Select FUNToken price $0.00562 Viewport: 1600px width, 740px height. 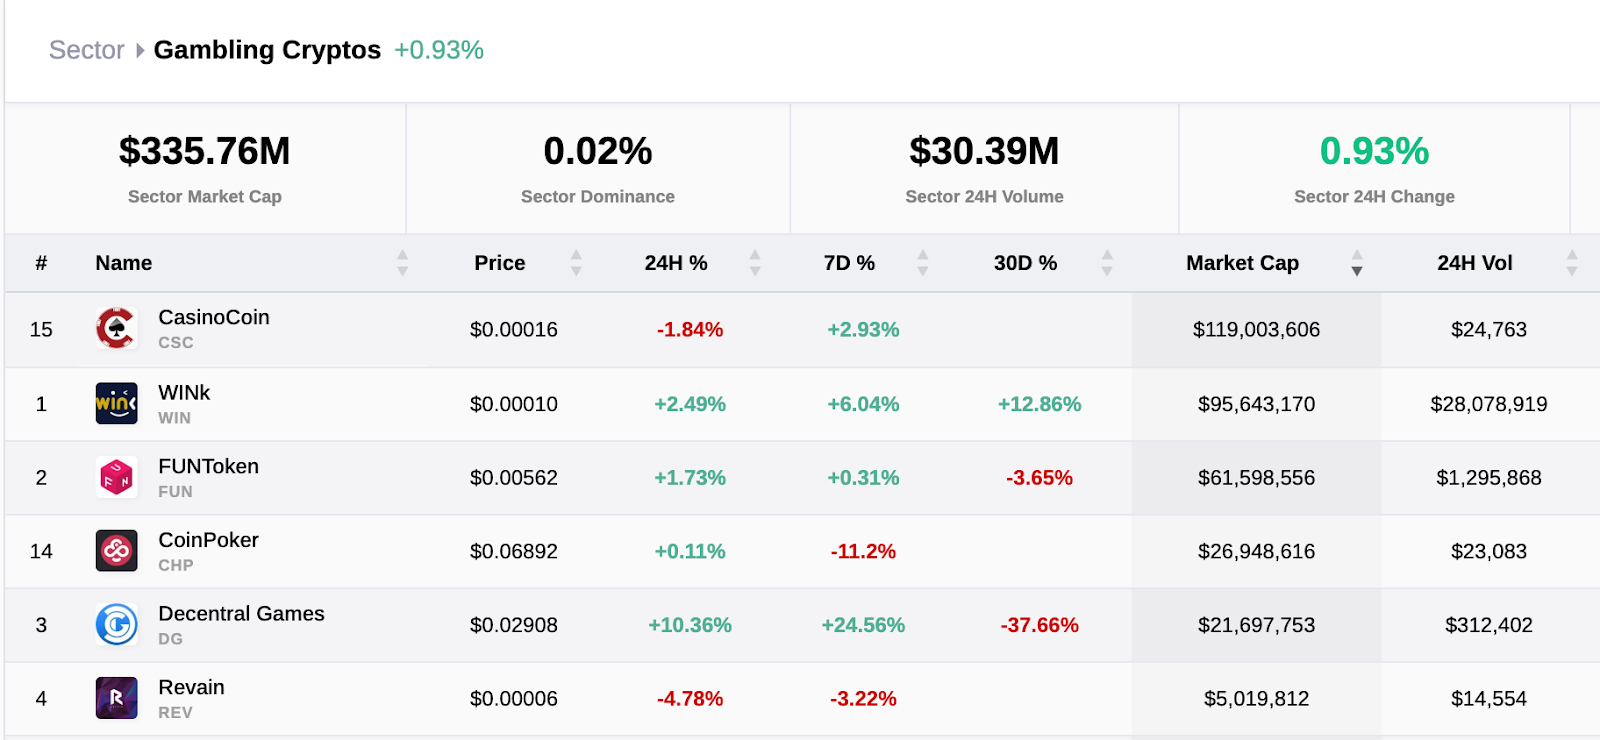pyautogui.click(x=514, y=477)
